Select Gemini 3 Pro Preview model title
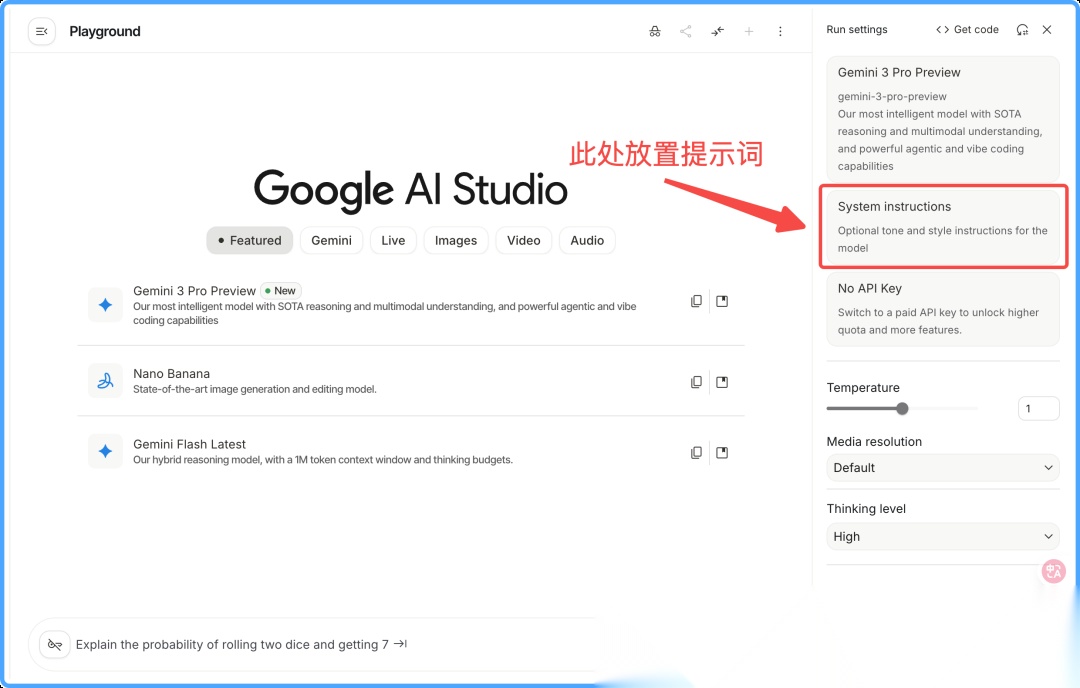The width and height of the screenshot is (1080, 688). coord(194,291)
